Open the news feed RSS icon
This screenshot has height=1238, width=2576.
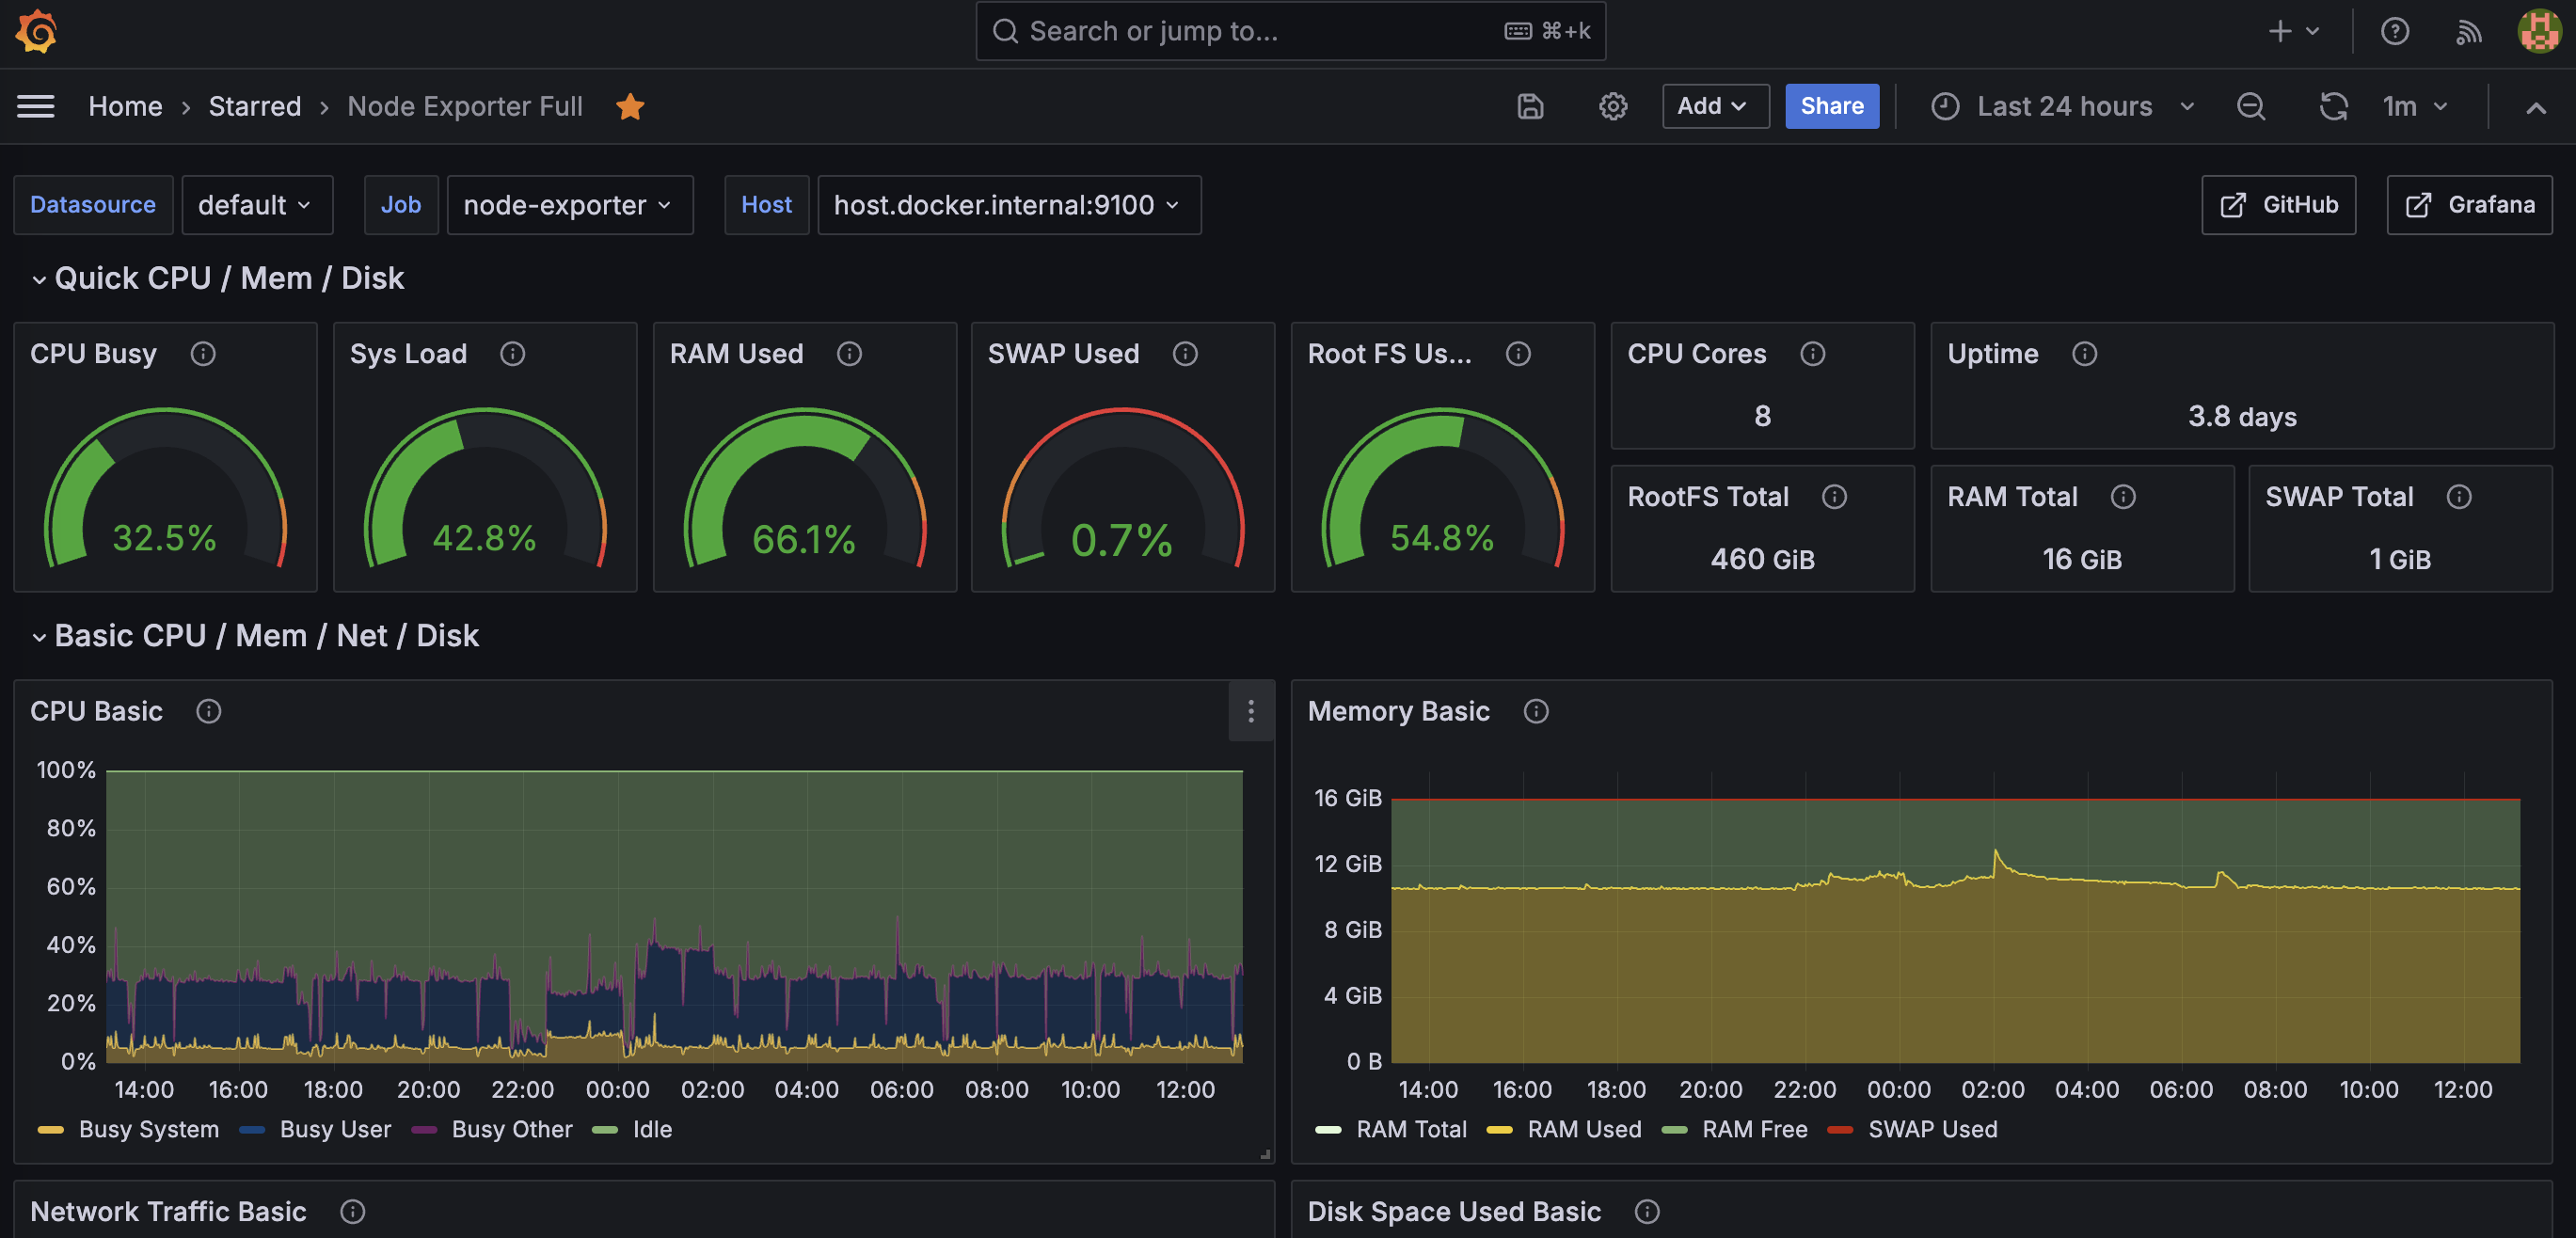(2468, 31)
